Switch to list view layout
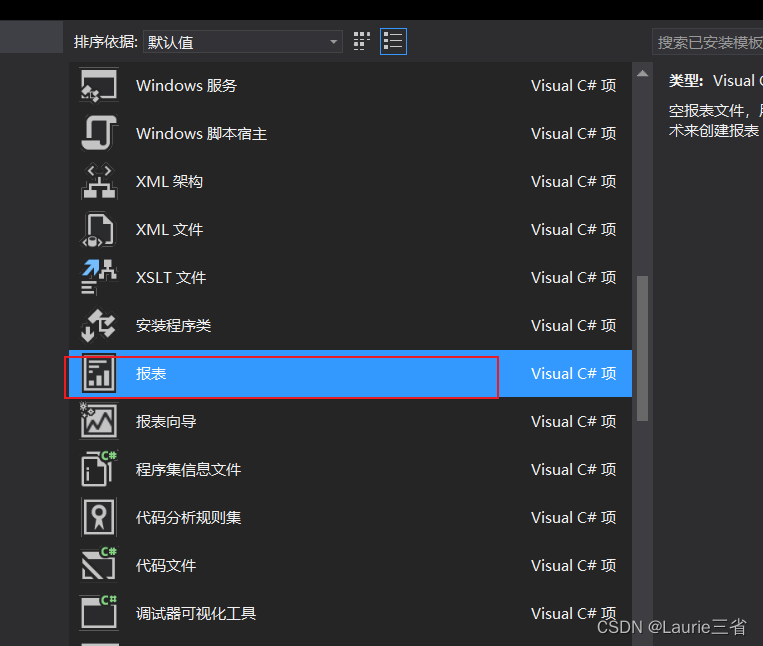Image resolution: width=763 pixels, height=646 pixels. pyautogui.click(x=393, y=41)
